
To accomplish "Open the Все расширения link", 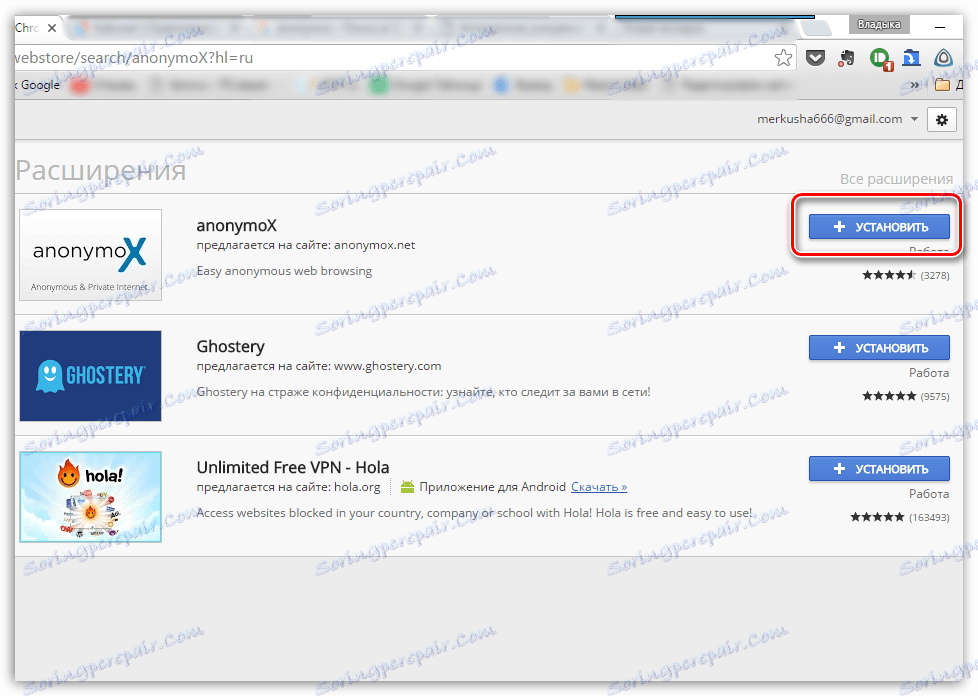I will tap(896, 179).
